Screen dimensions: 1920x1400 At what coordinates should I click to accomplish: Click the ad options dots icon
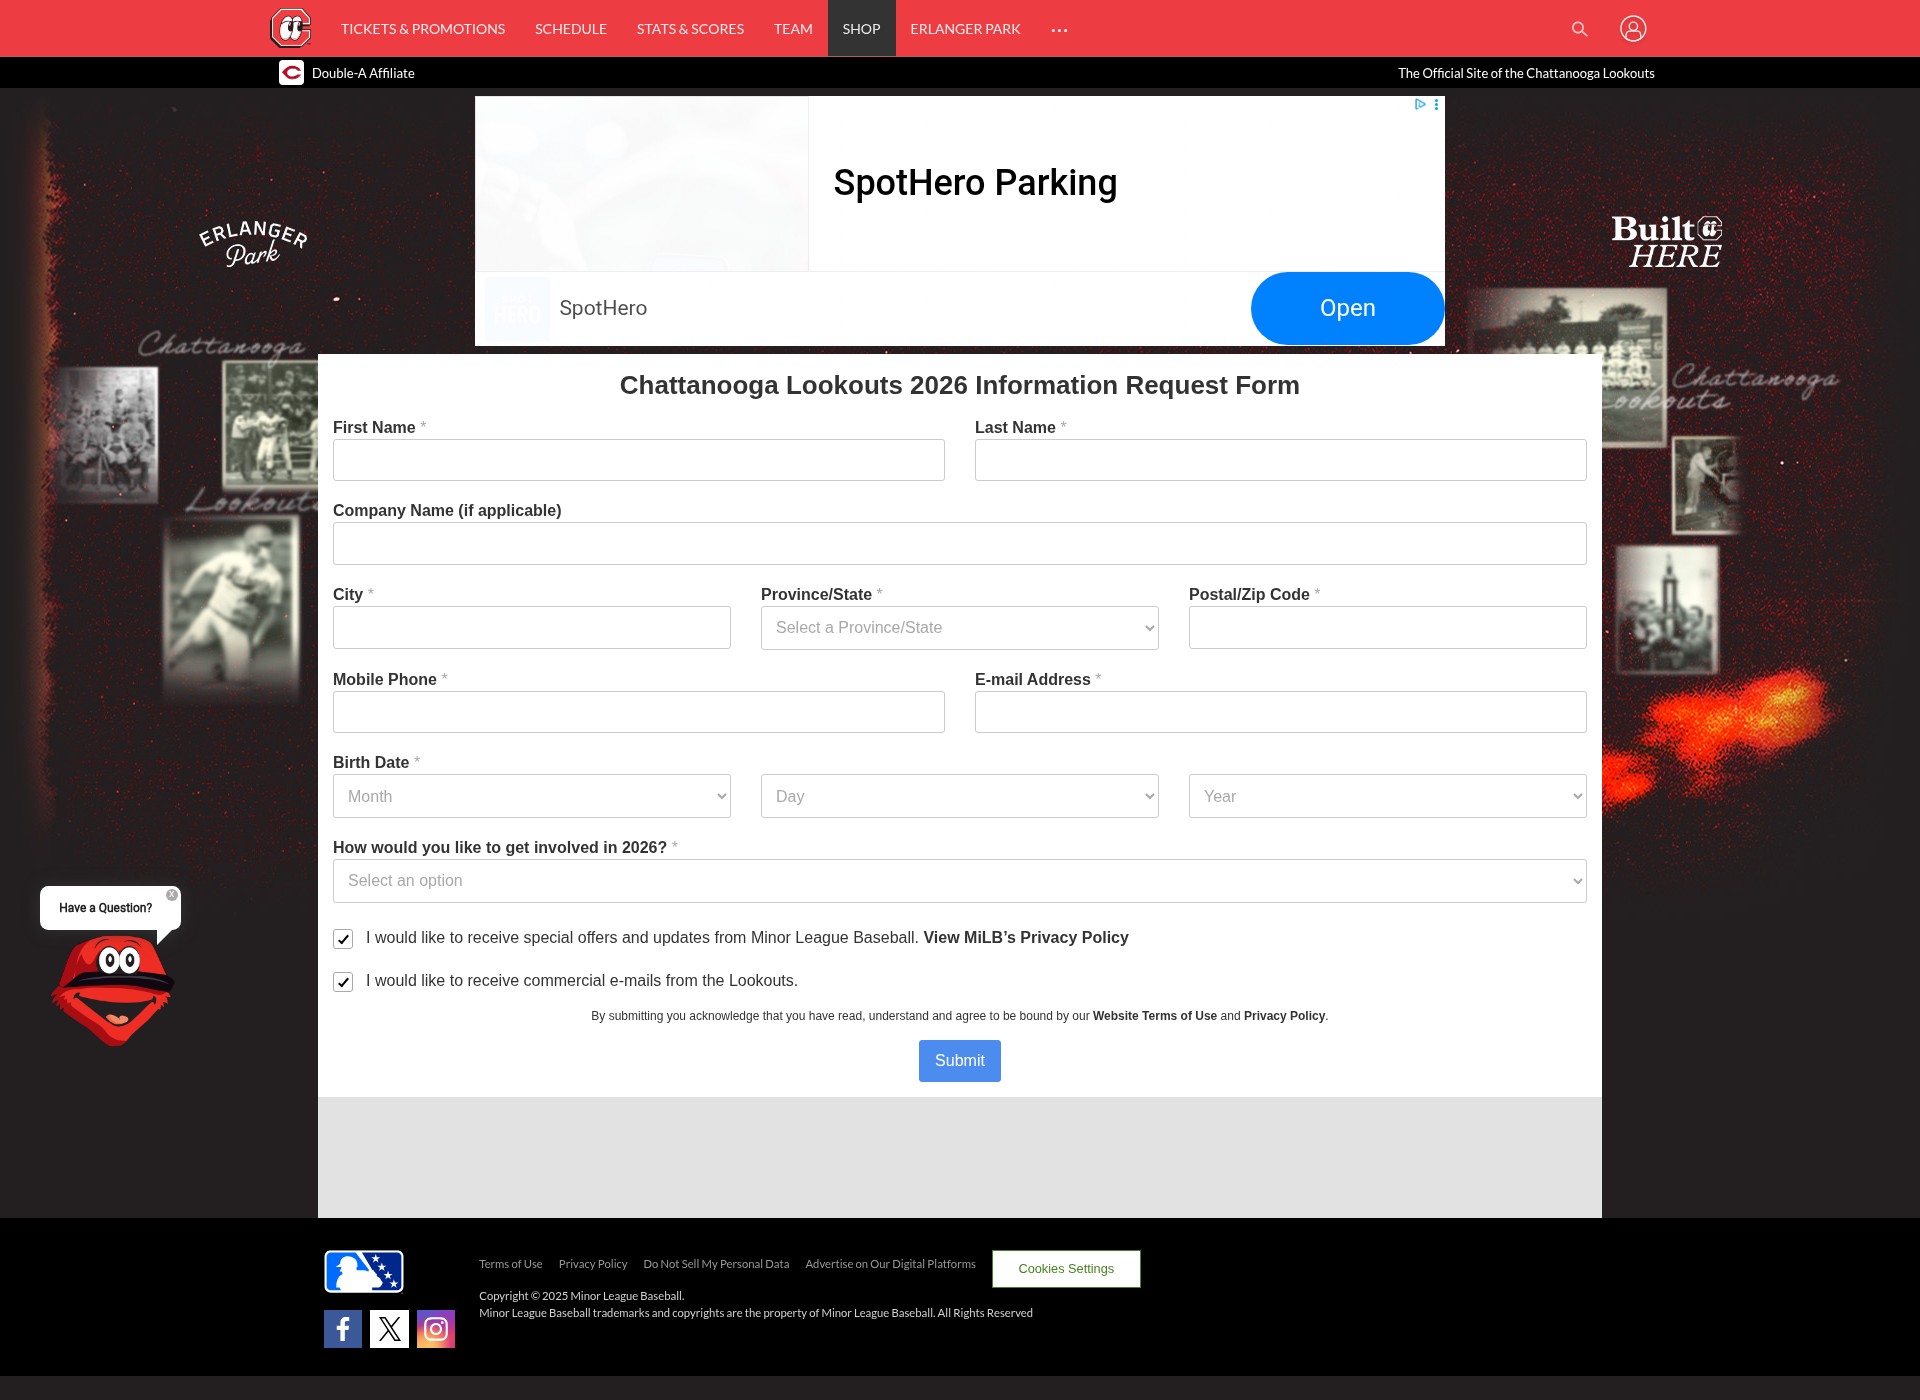click(x=1437, y=104)
